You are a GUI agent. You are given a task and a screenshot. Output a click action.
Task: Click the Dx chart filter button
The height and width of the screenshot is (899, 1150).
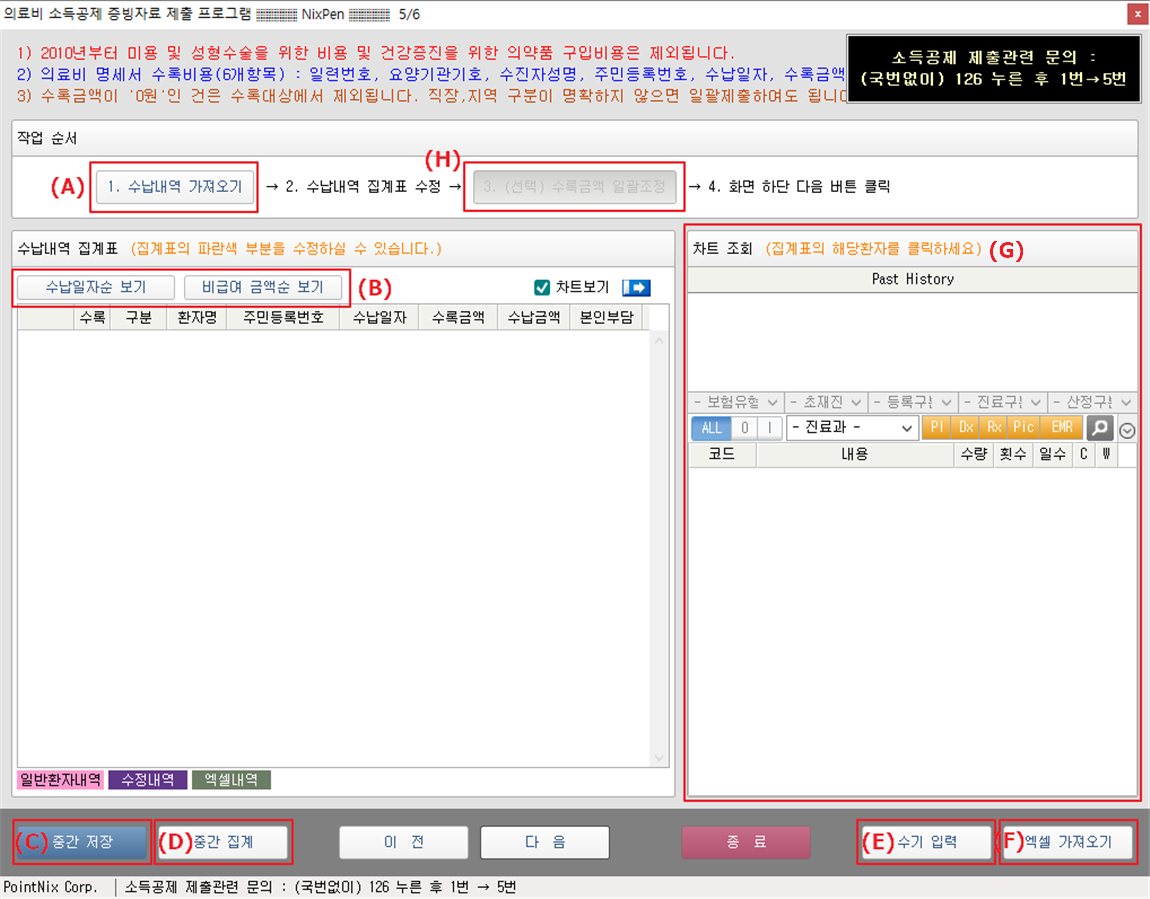[x=965, y=427]
